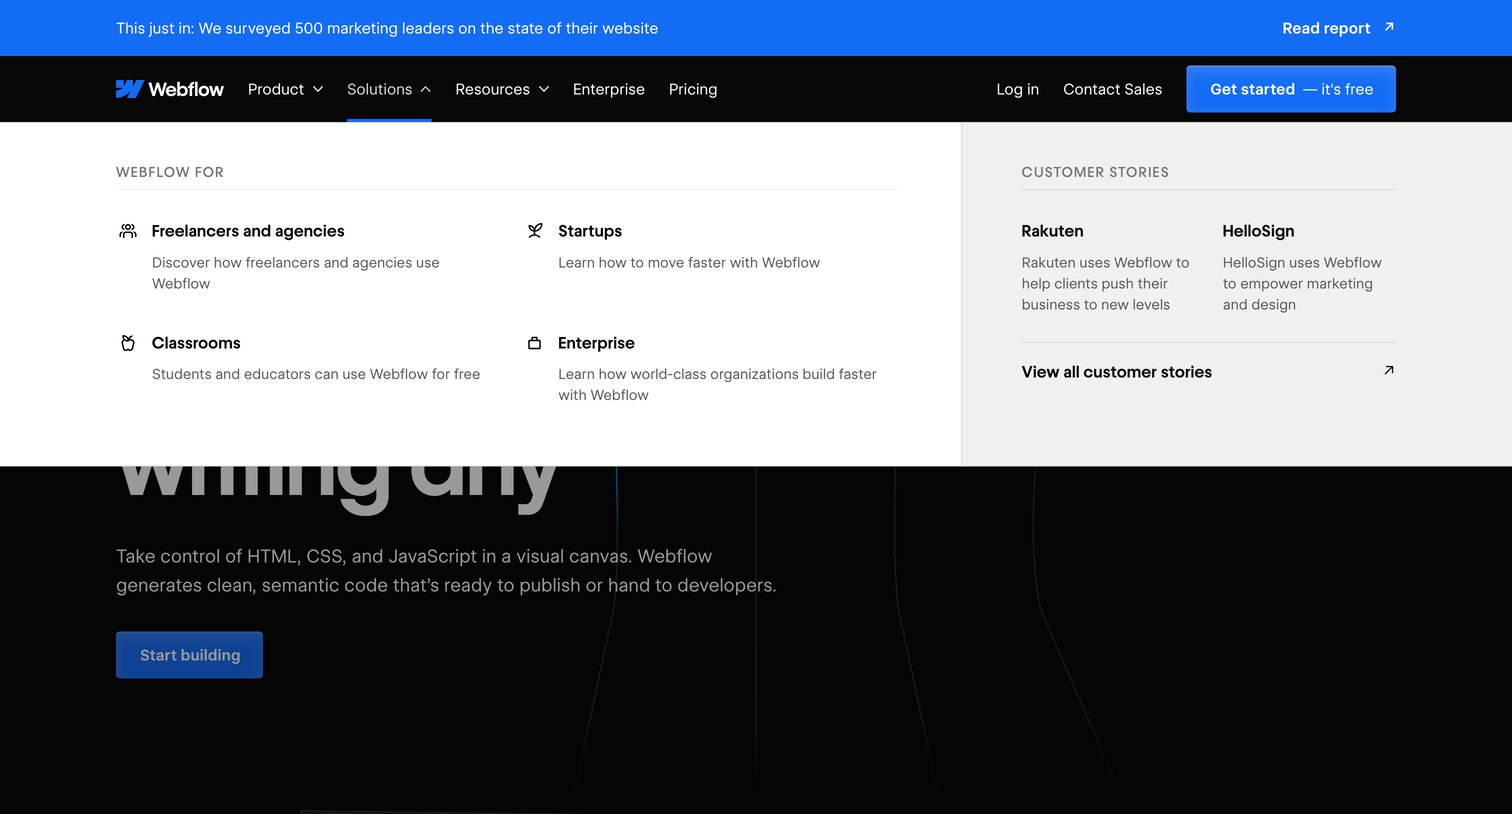Click 'Students and educators can use Webflow for free'
Screen dimensions: 1512x814
pos(316,374)
